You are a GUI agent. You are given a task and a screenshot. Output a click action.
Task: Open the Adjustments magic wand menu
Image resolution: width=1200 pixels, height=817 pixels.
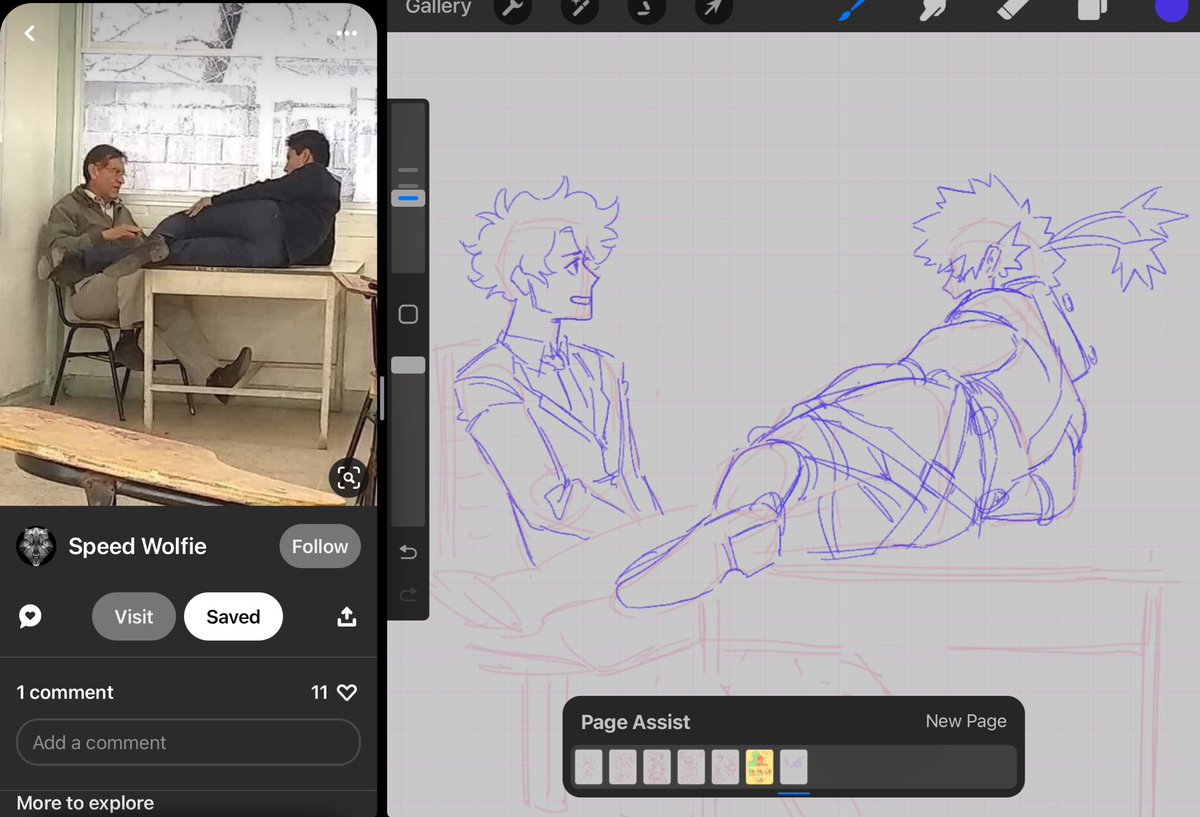pos(580,9)
